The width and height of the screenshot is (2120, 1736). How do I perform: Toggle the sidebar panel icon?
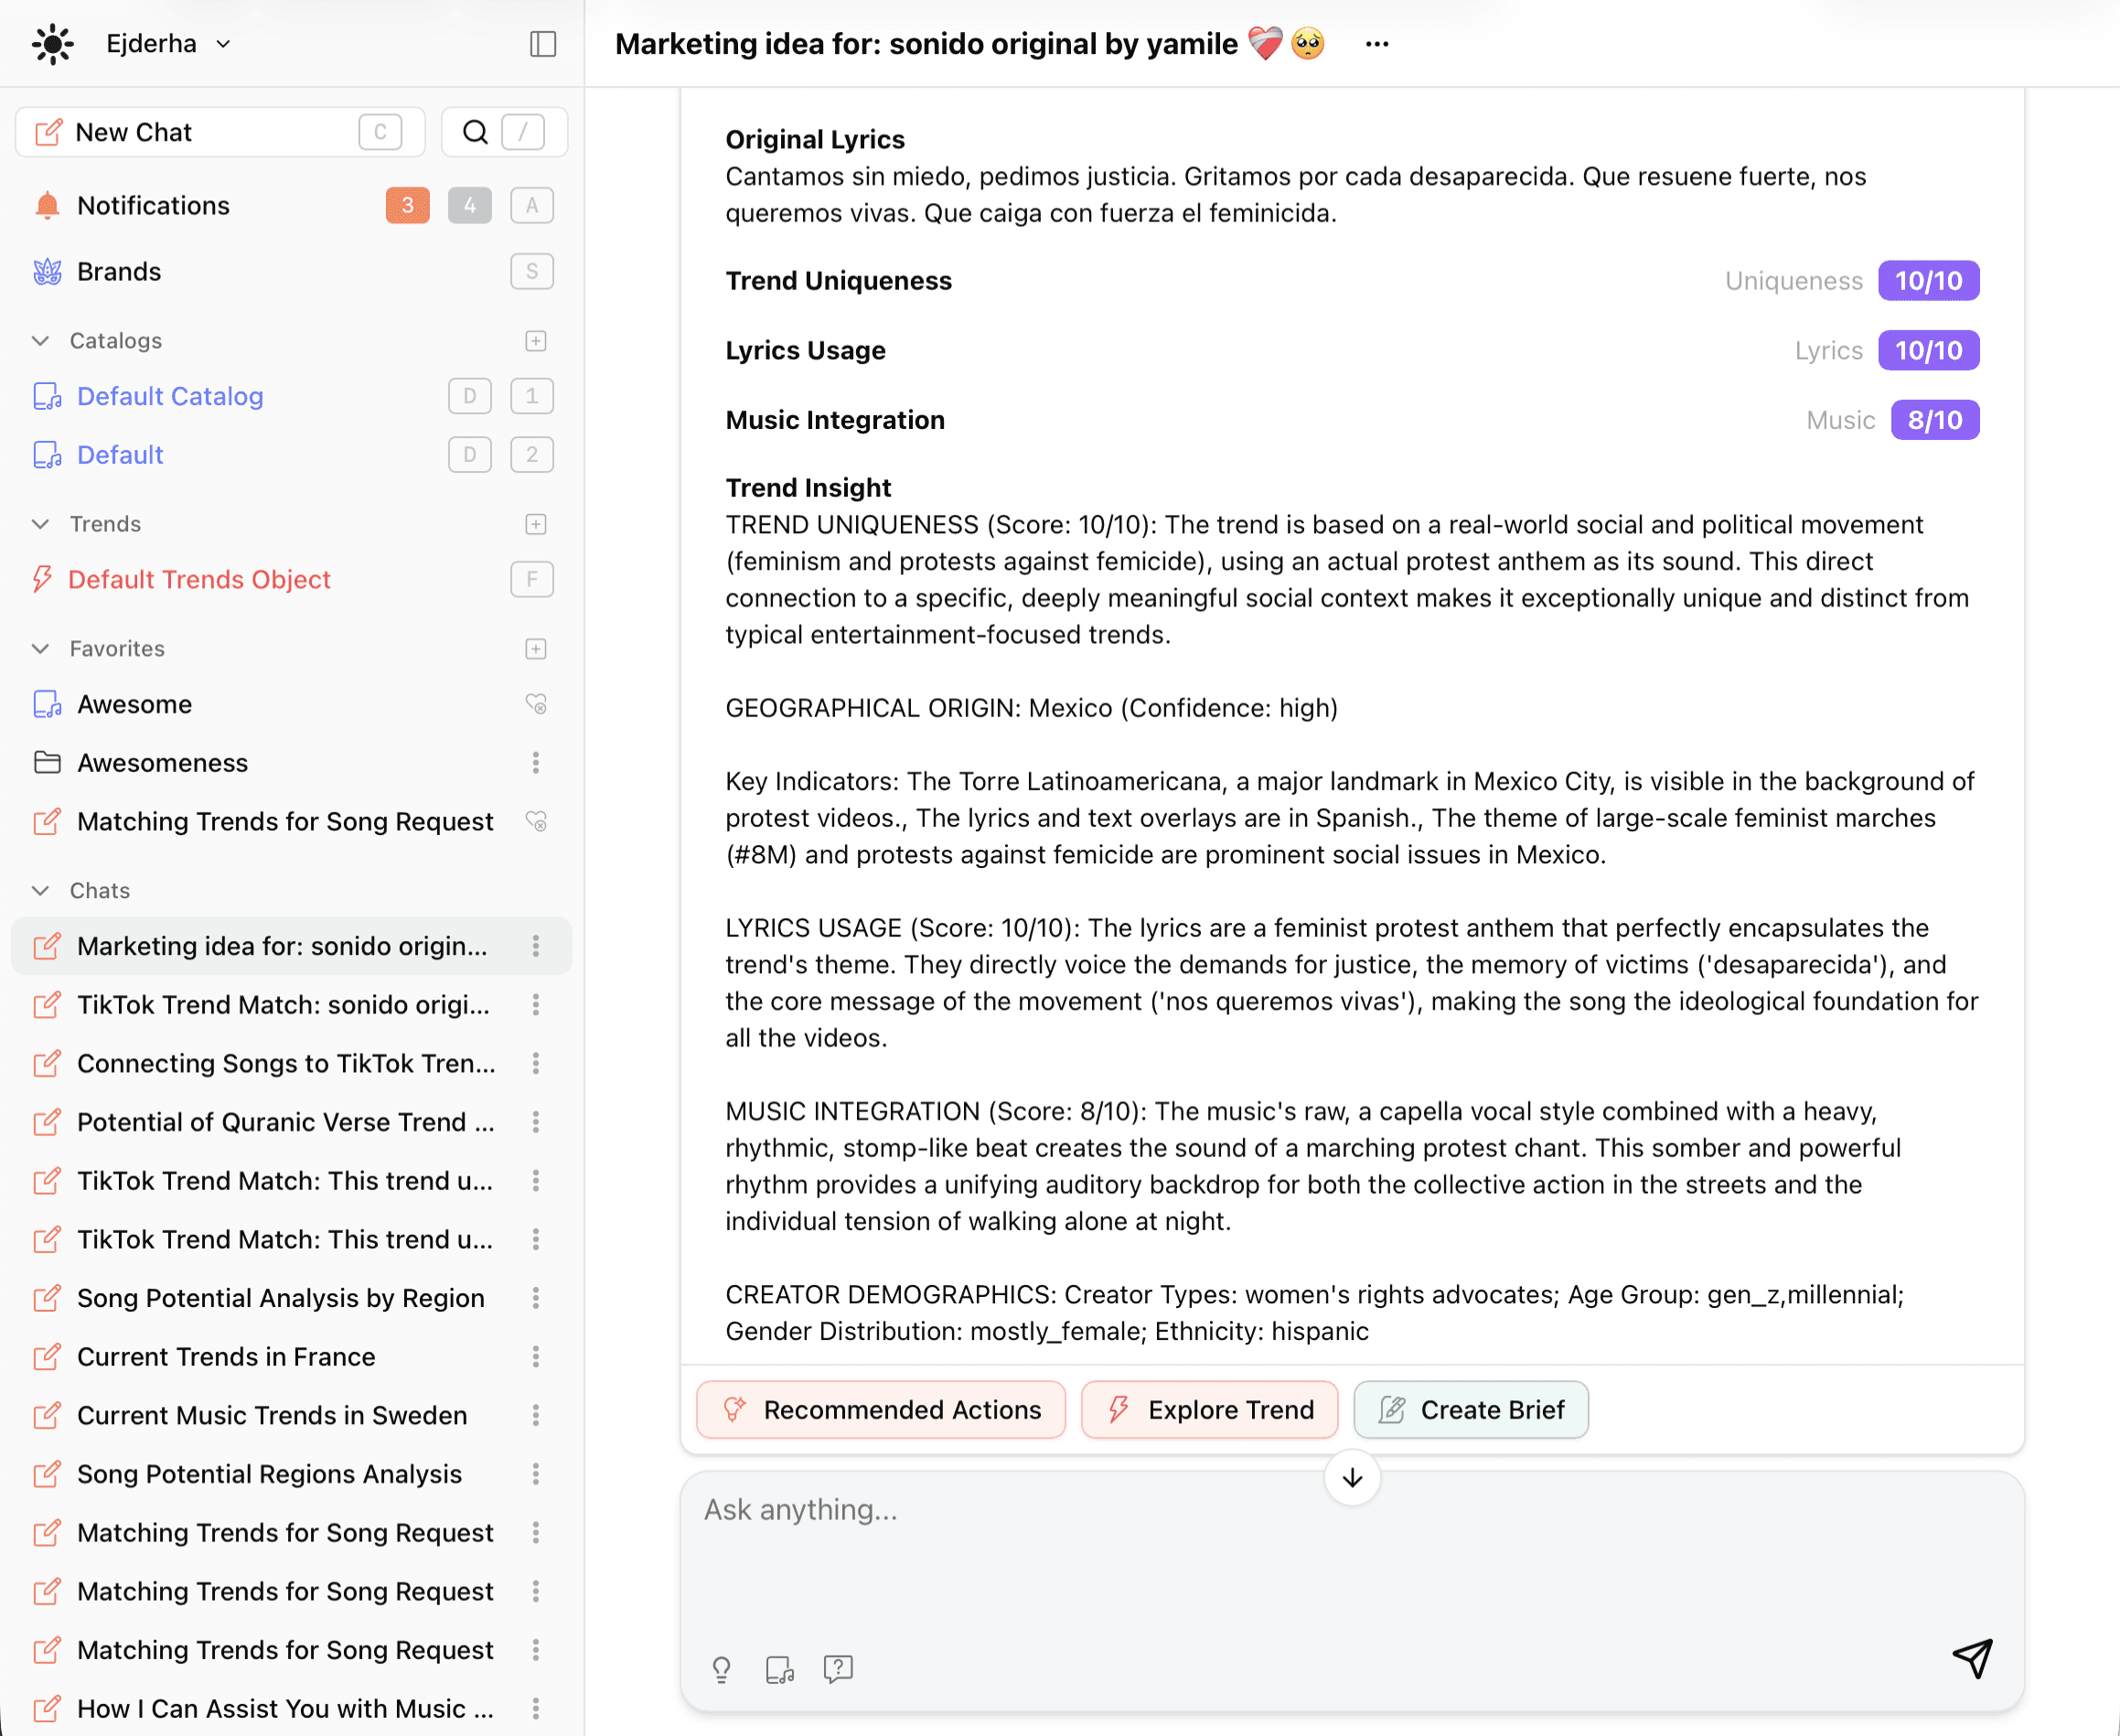tap(542, 44)
